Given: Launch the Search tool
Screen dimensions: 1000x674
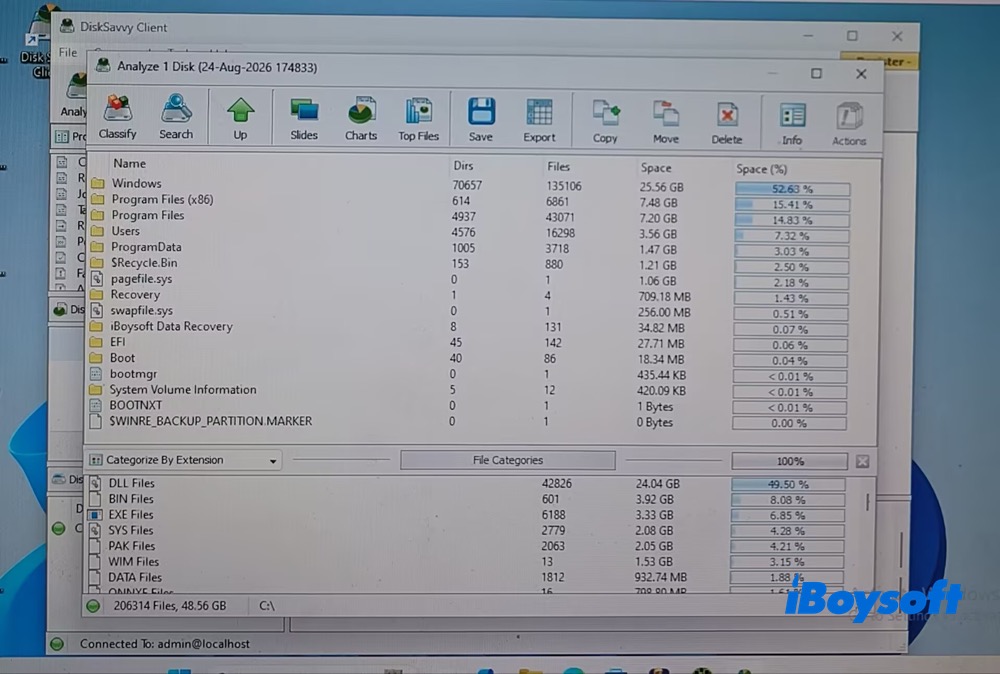Looking at the screenshot, I should pos(176,117).
